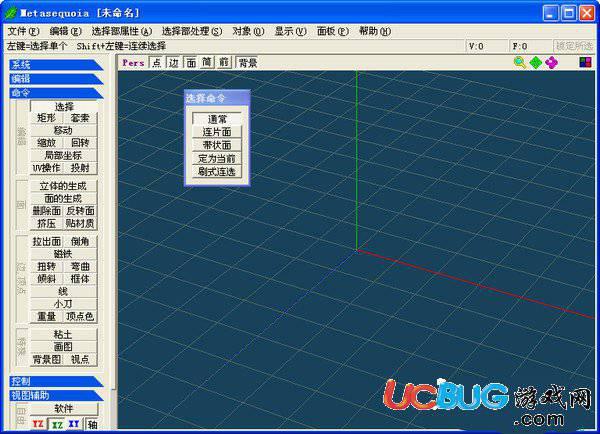Expand the 编辑 (Edit) panel header

pyautogui.click(x=56, y=79)
